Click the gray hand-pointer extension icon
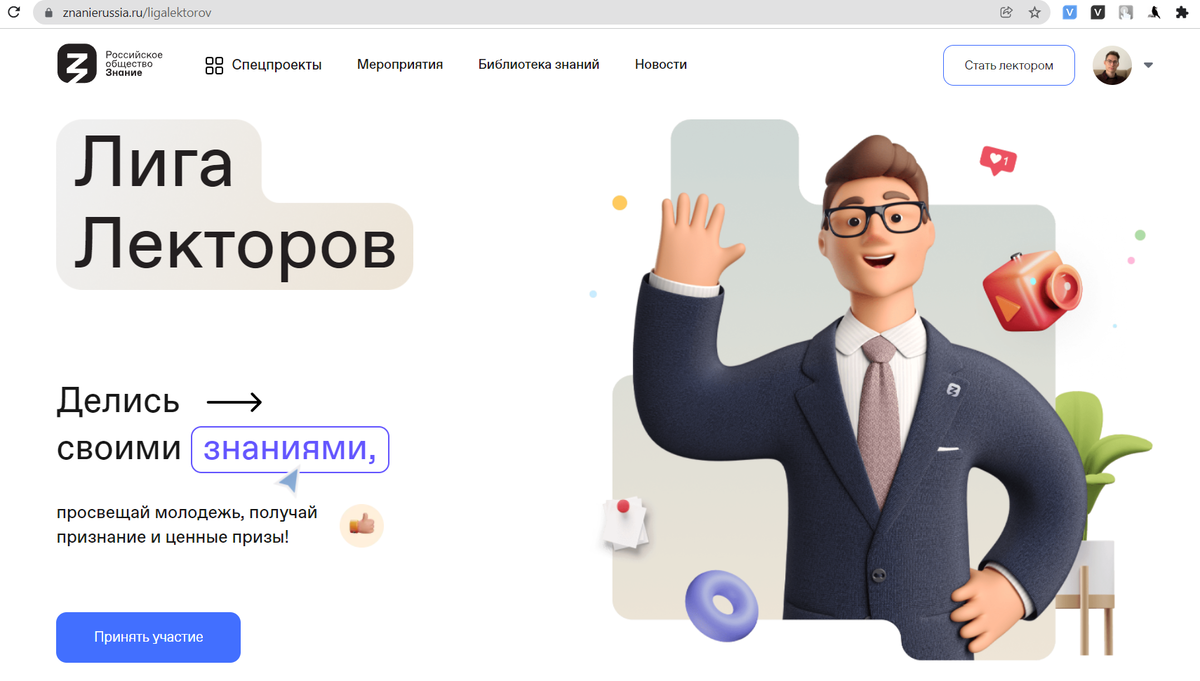This screenshot has height=681, width=1200. 1126,13
